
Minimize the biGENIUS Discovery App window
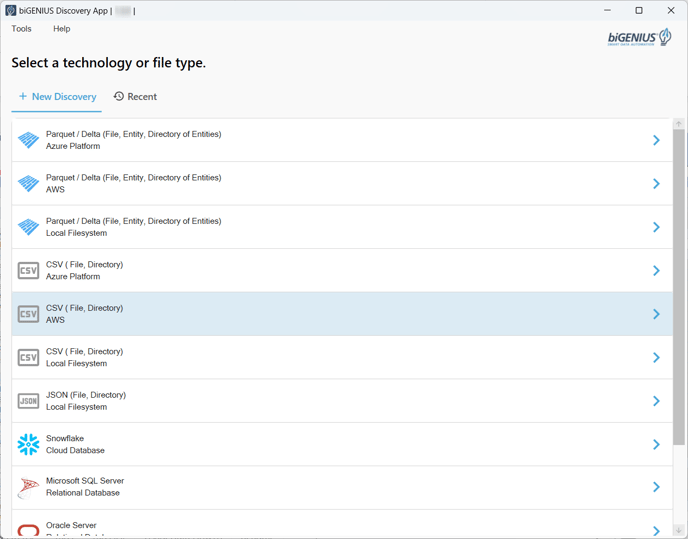[x=607, y=11]
